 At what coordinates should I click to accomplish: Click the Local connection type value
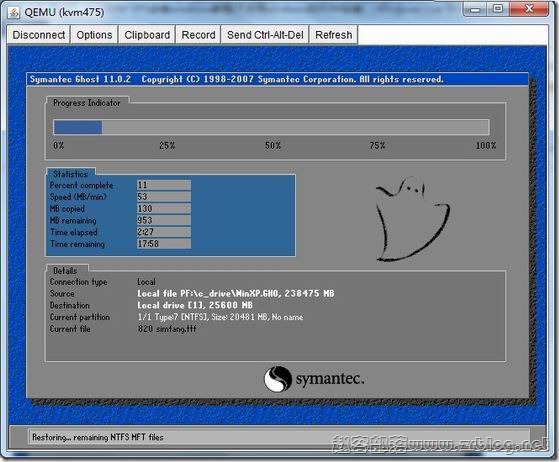[146, 282]
